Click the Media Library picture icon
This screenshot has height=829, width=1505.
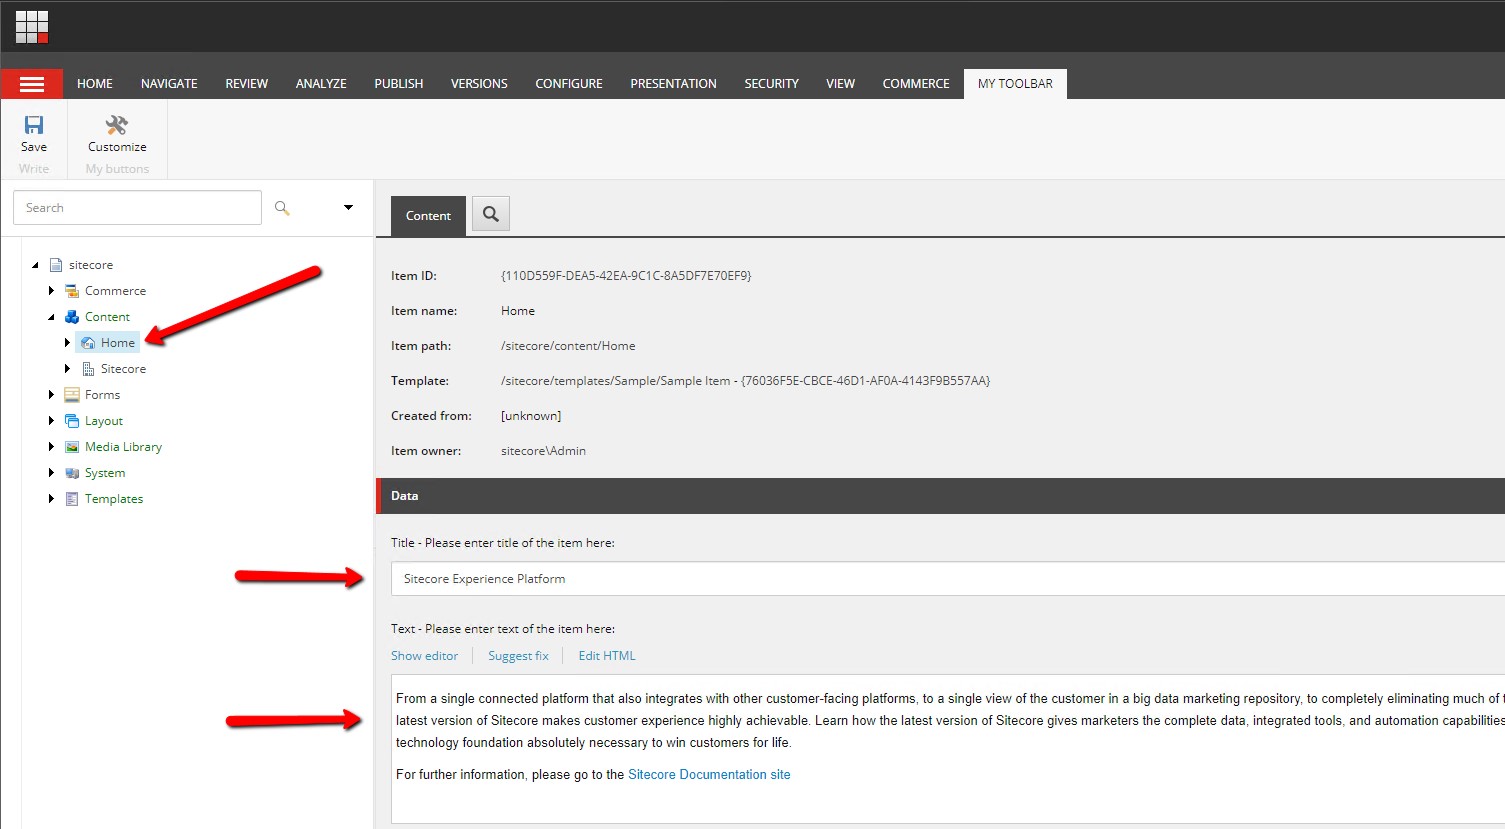[72, 447]
